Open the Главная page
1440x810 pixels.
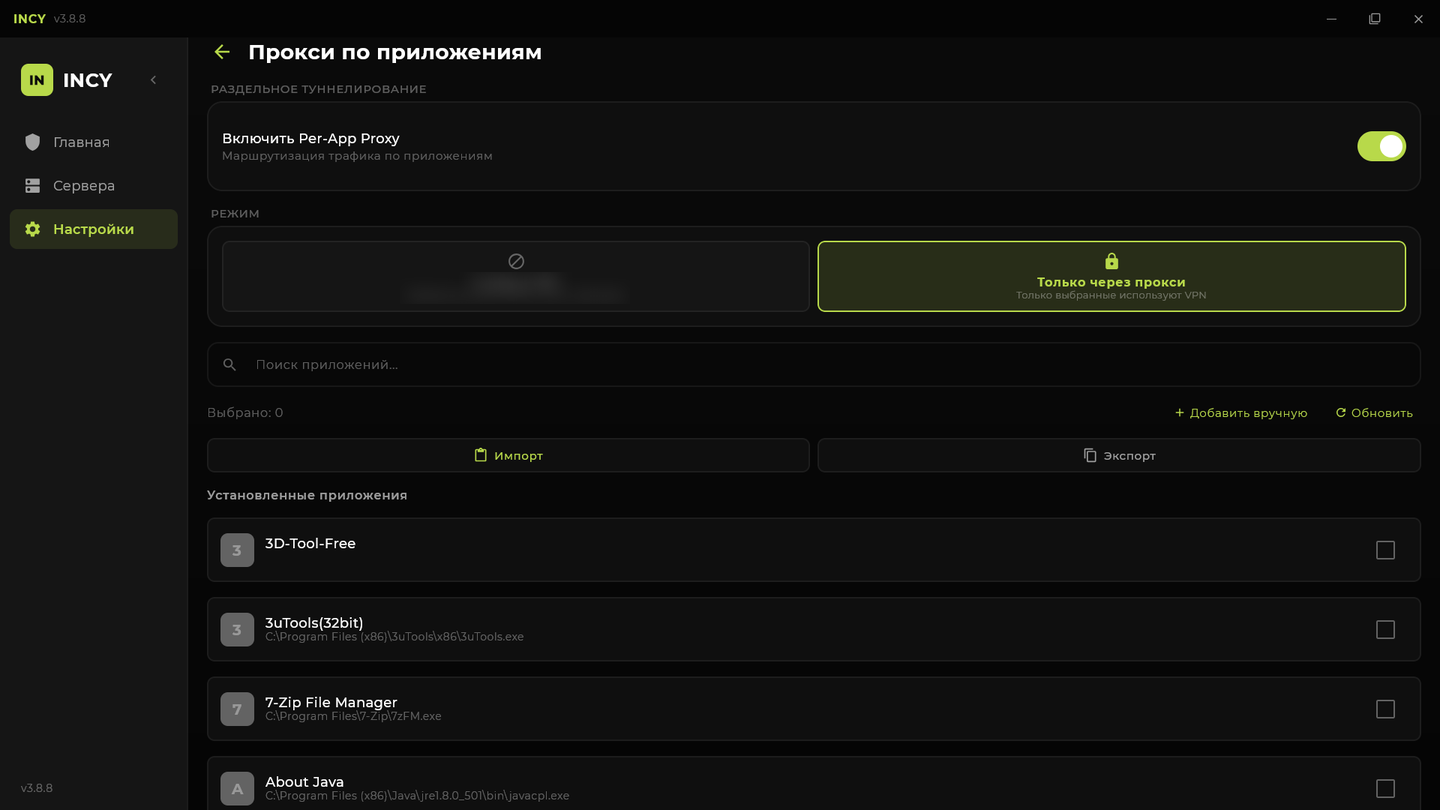[x=94, y=142]
